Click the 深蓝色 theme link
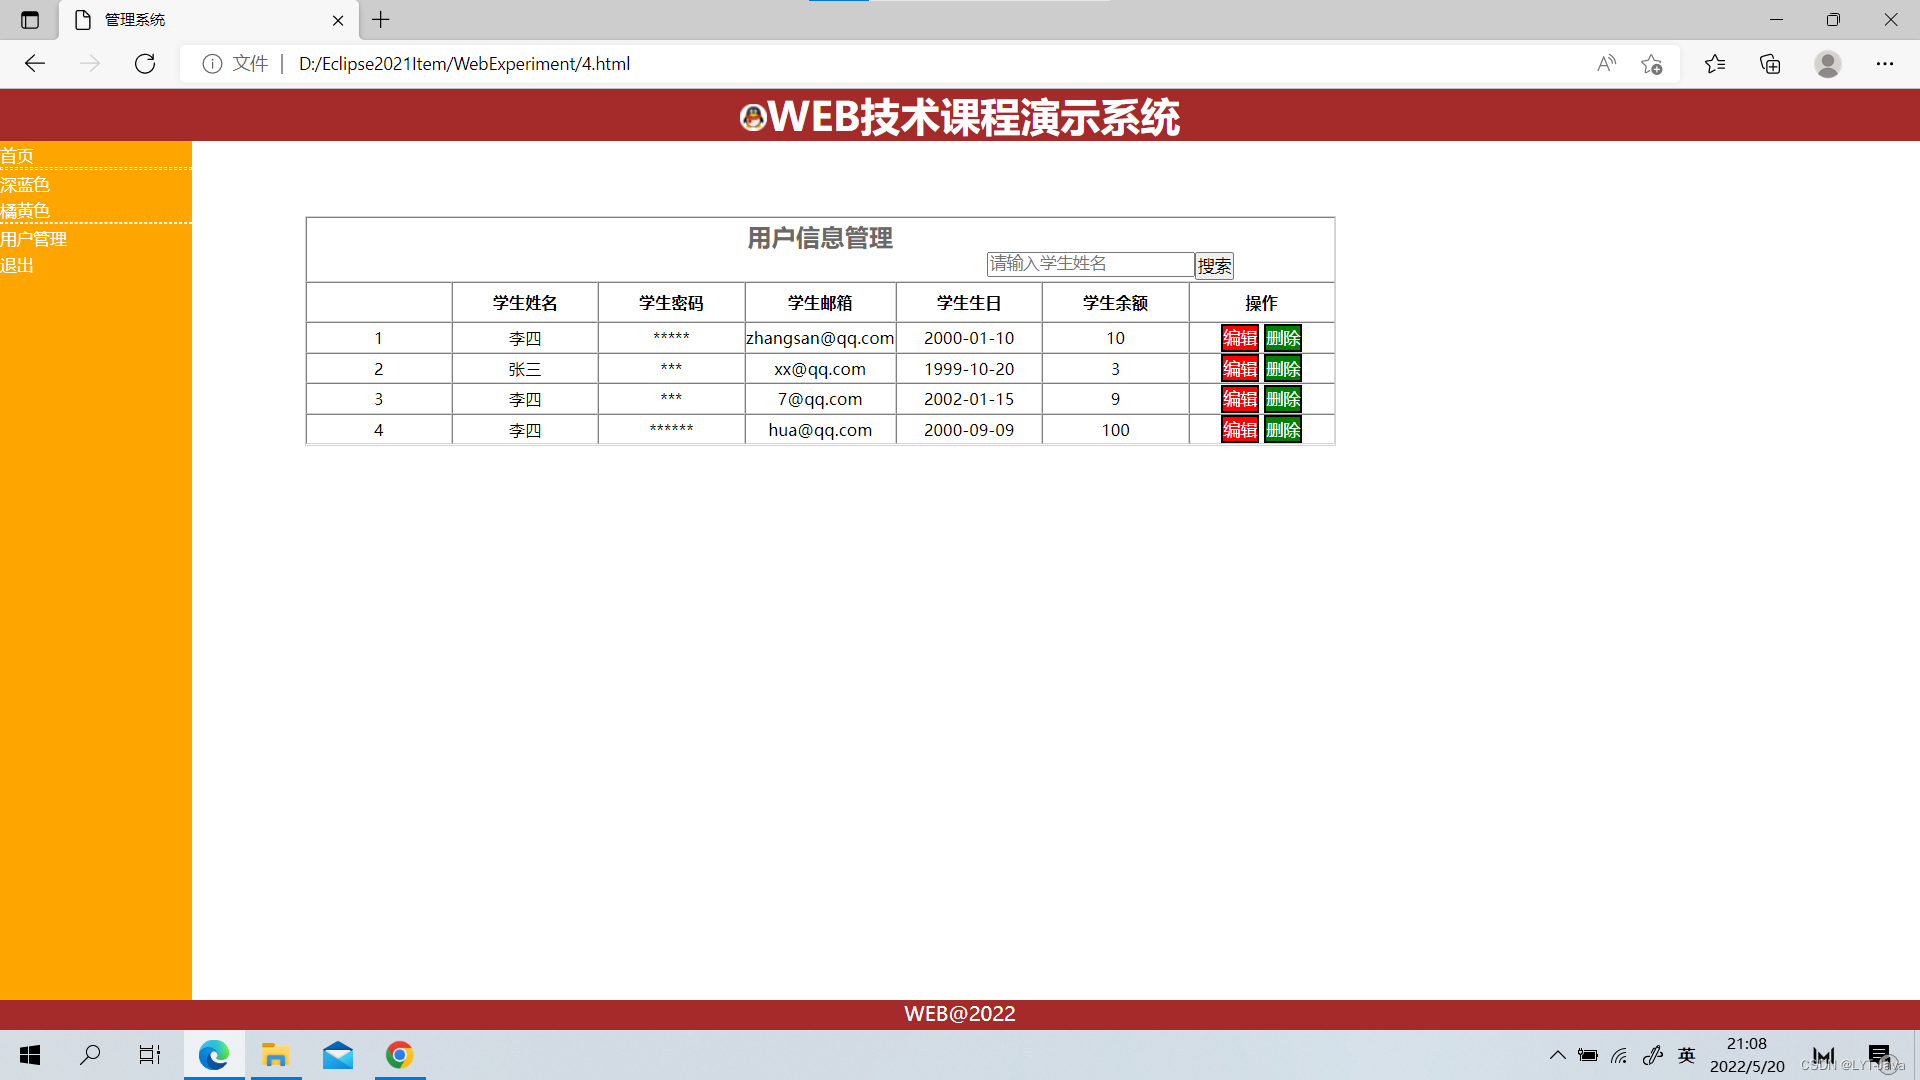1920x1080 pixels. tap(25, 184)
